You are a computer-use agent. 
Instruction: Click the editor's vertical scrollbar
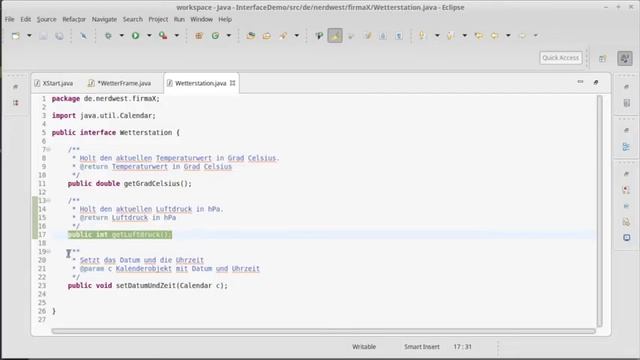click(x=600, y=211)
